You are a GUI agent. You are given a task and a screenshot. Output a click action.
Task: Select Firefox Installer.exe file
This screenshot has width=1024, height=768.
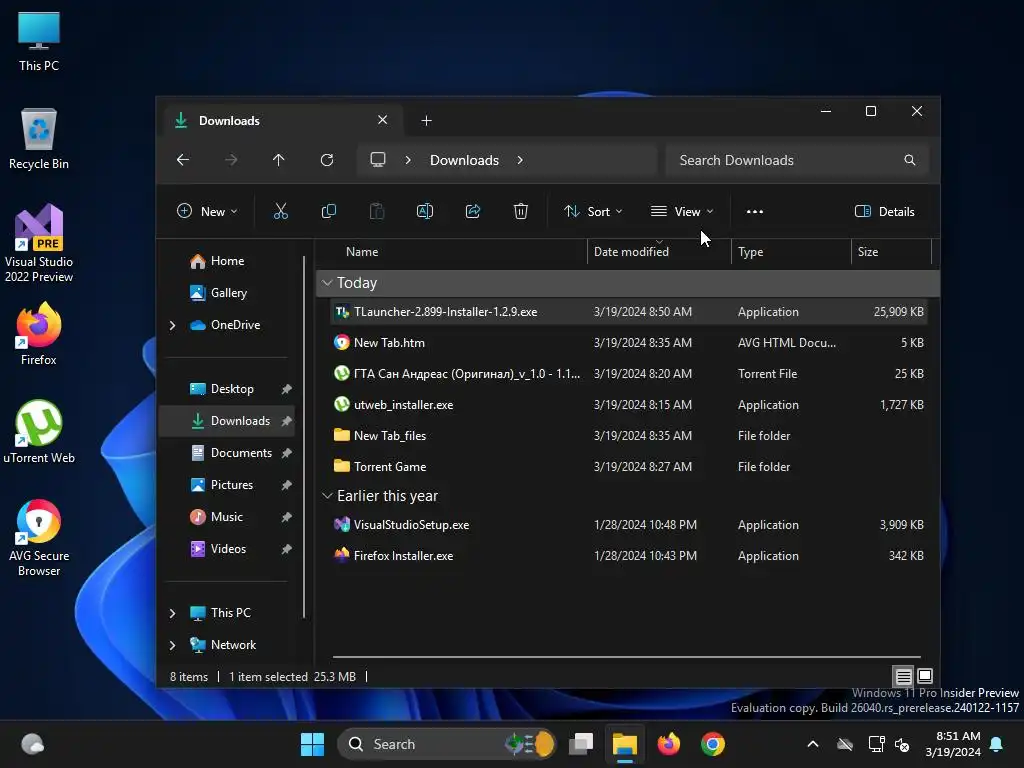(628, 555)
